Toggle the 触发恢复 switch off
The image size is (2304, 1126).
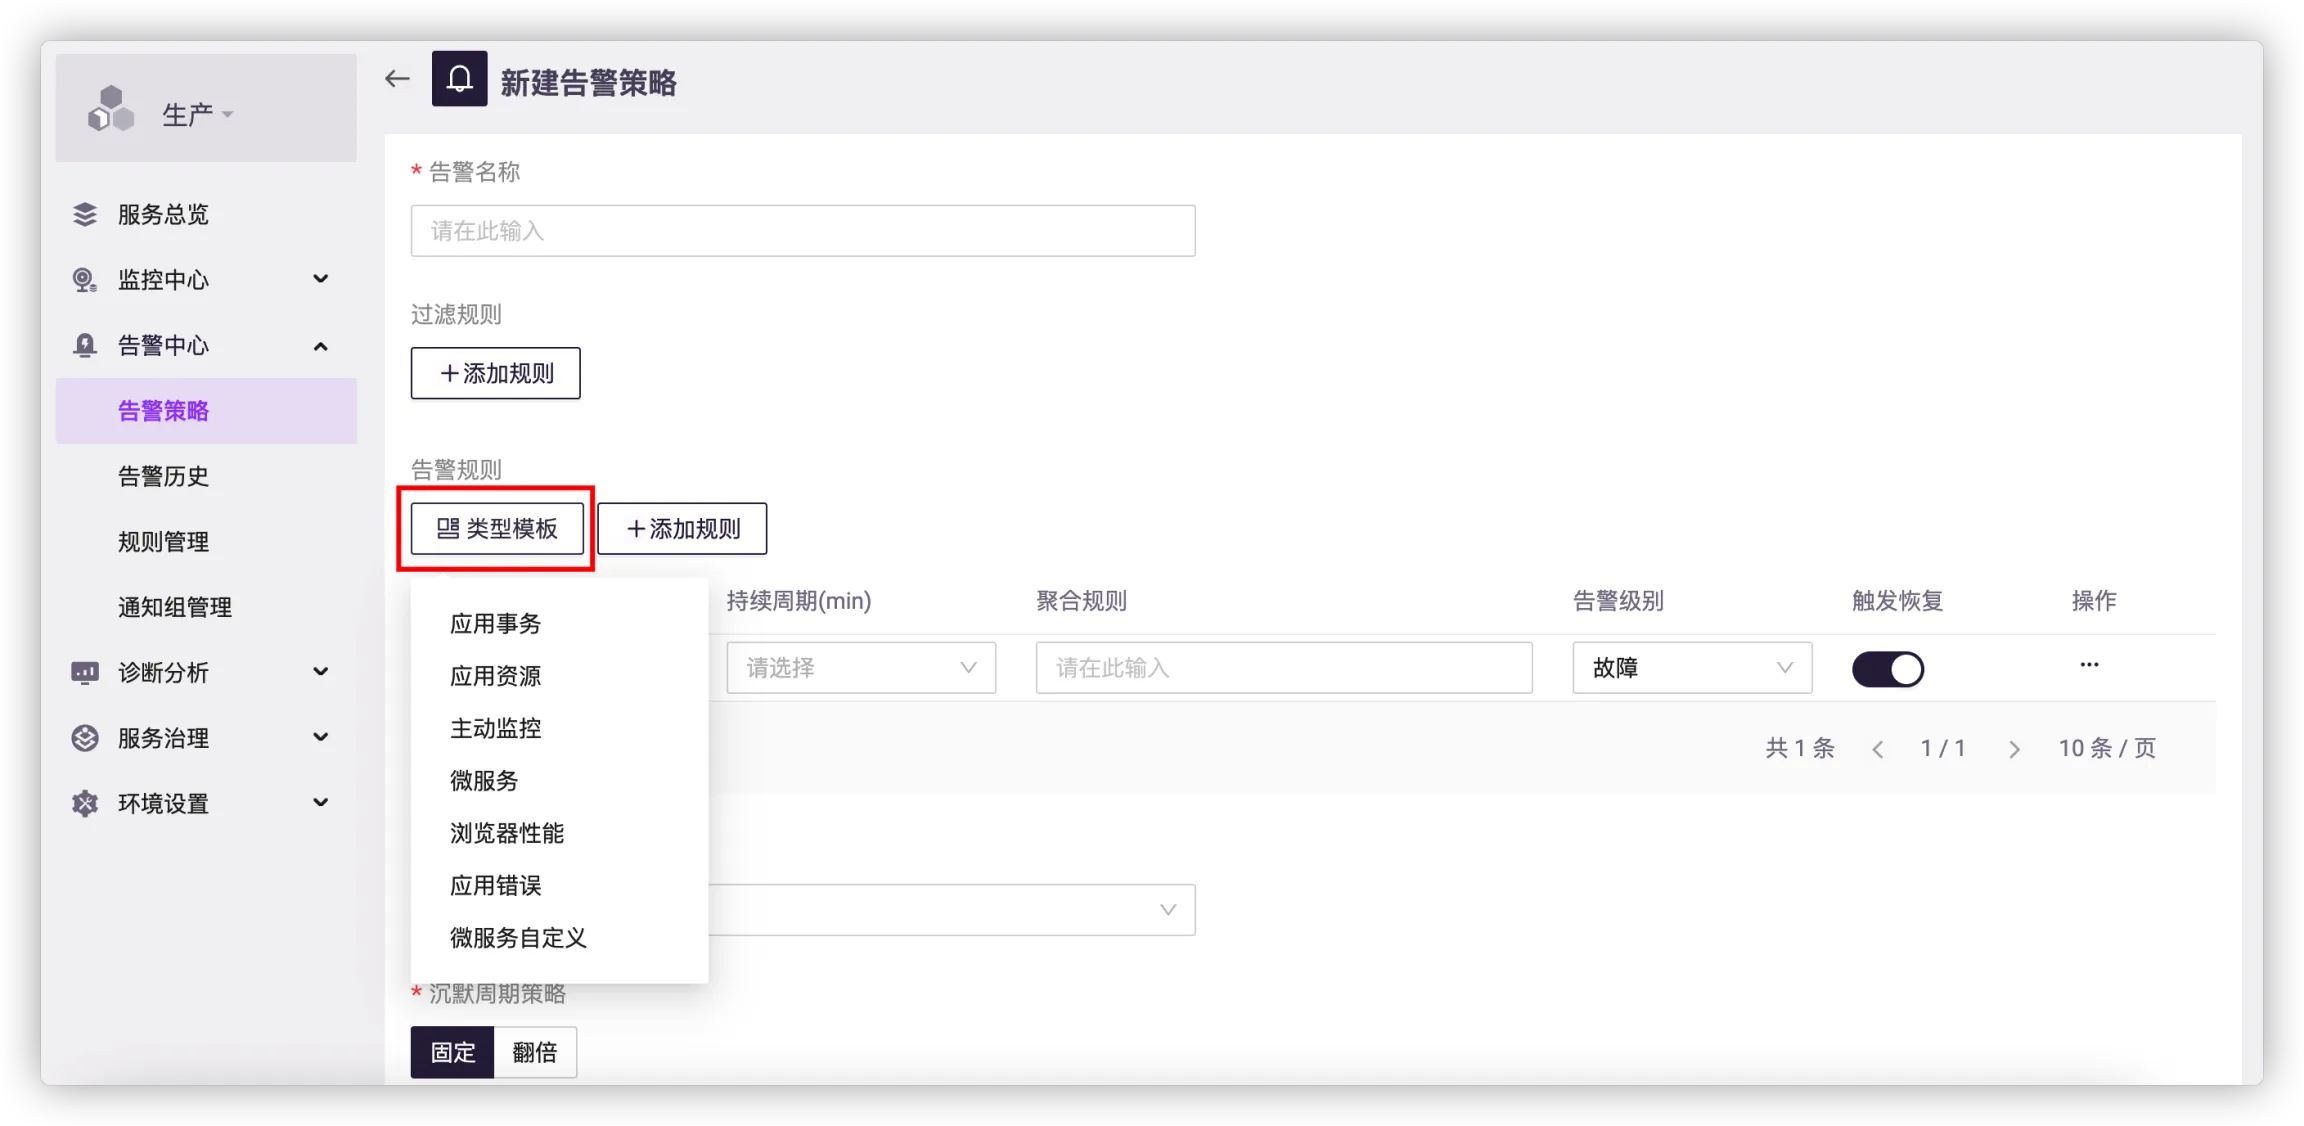pos(1887,669)
